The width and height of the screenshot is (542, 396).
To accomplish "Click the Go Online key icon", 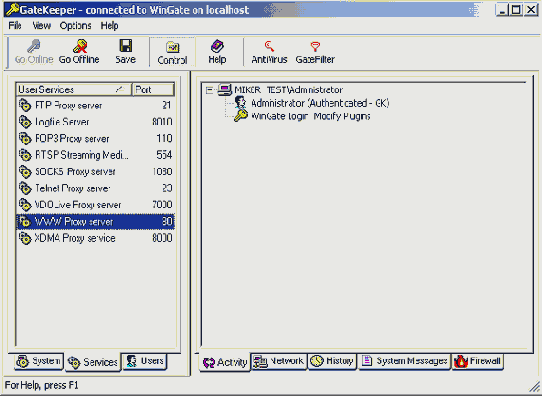I will coord(34,46).
